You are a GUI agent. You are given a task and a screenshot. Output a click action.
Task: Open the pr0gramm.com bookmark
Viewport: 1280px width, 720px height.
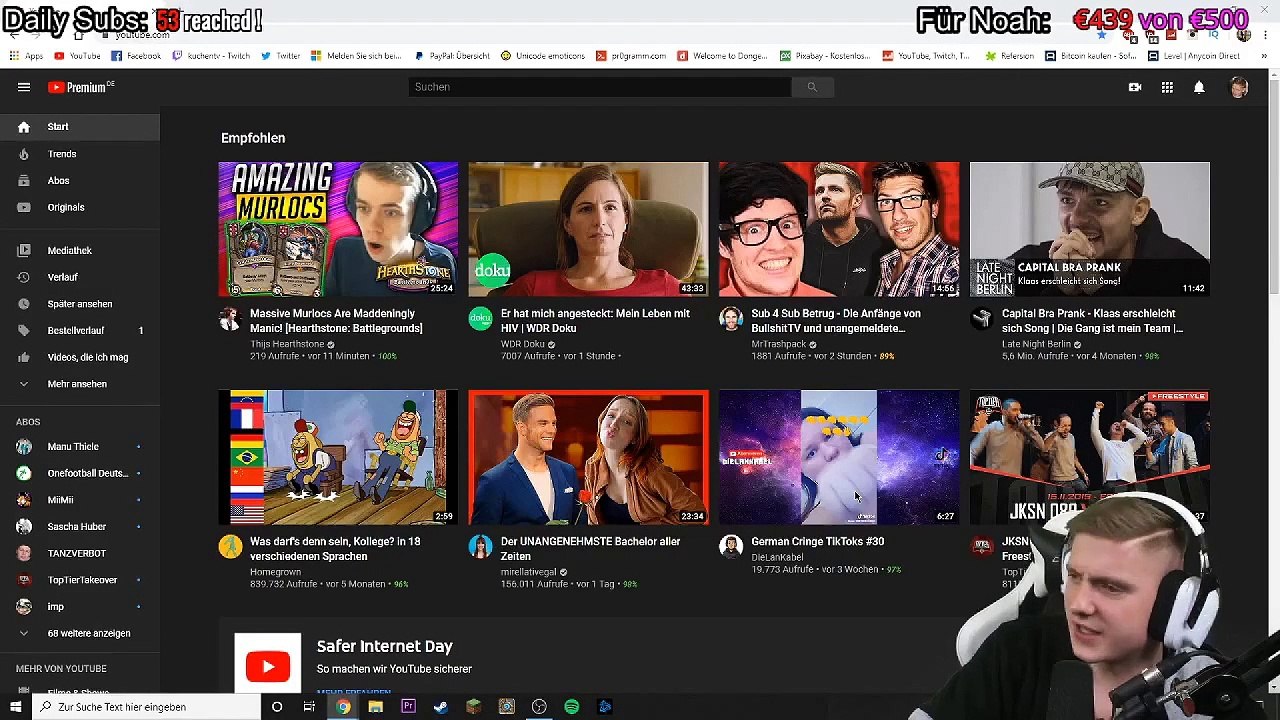(x=631, y=56)
